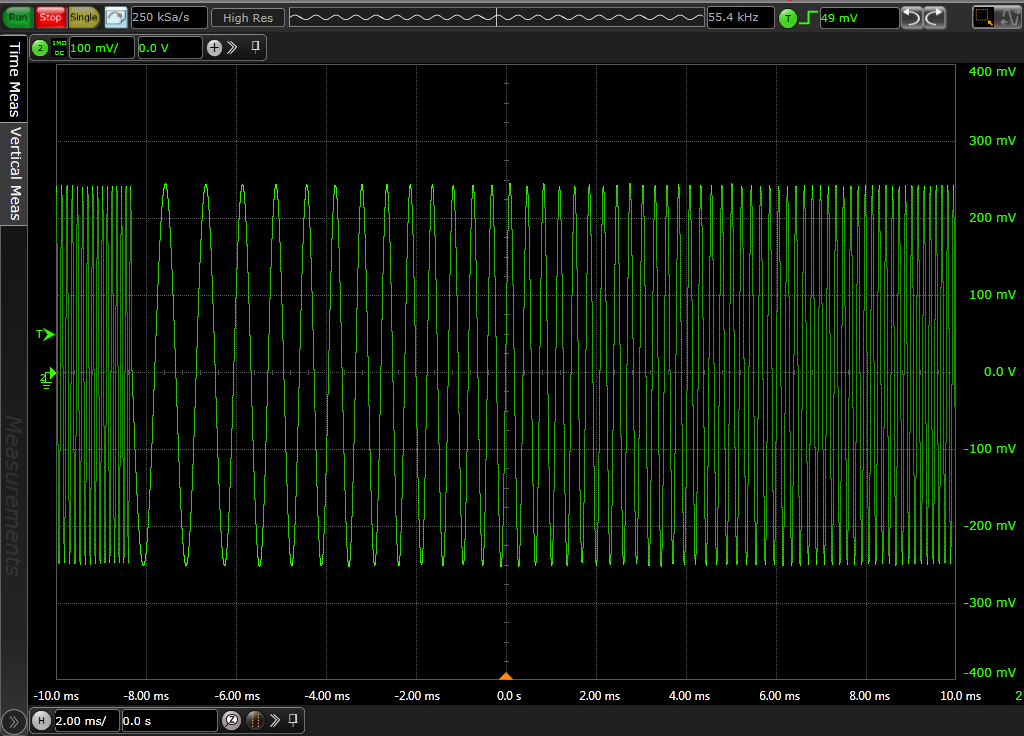Click the auto-scale icon beside Single

point(116,17)
